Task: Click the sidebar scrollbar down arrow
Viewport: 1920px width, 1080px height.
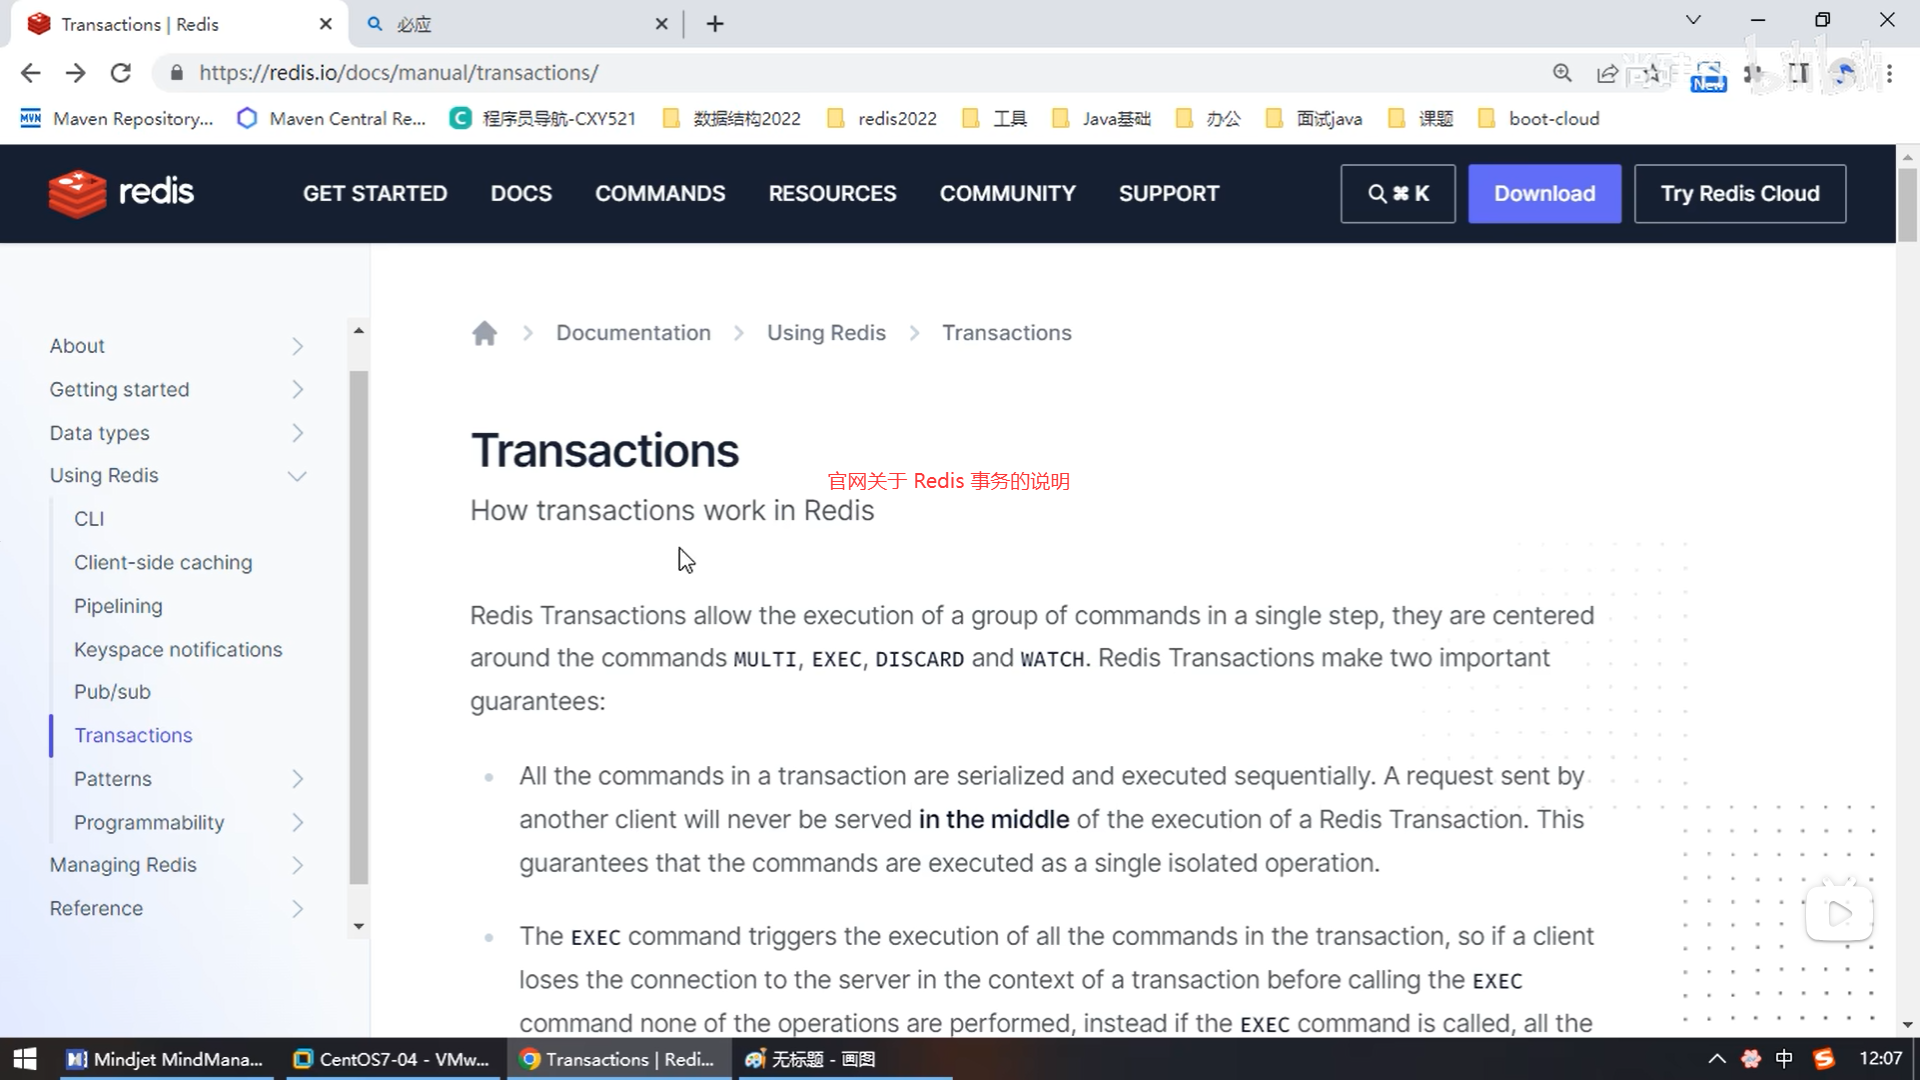Action: click(x=358, y=927)
